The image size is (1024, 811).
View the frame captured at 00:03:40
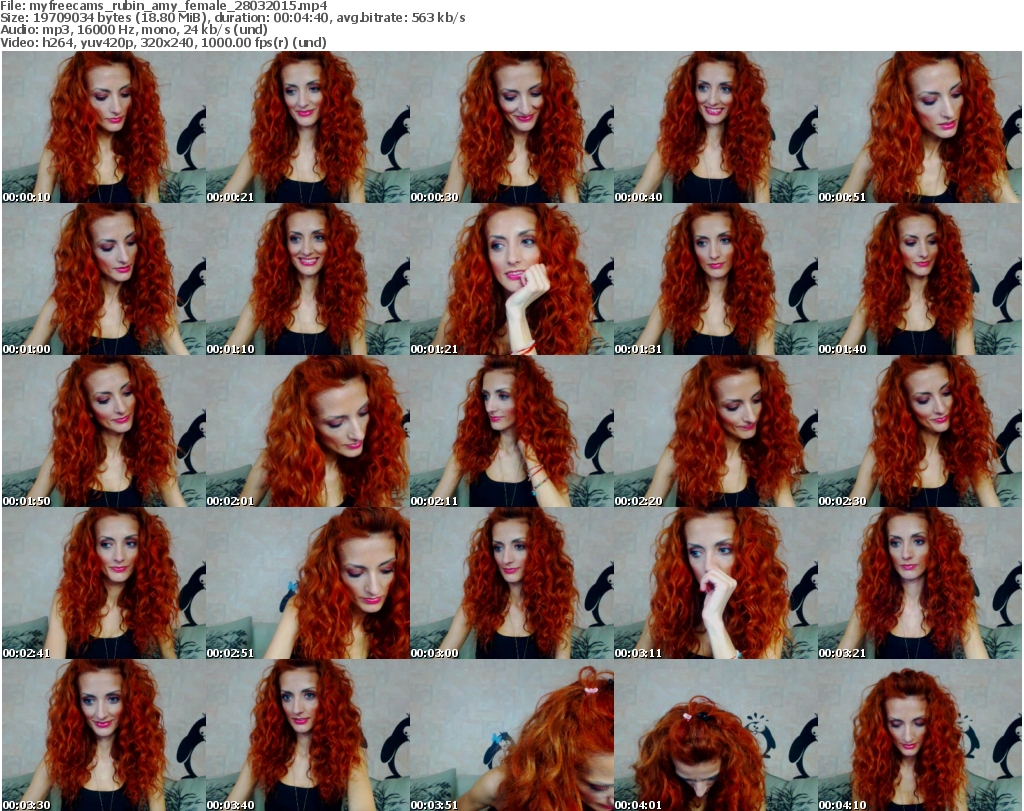pos(308,735)
